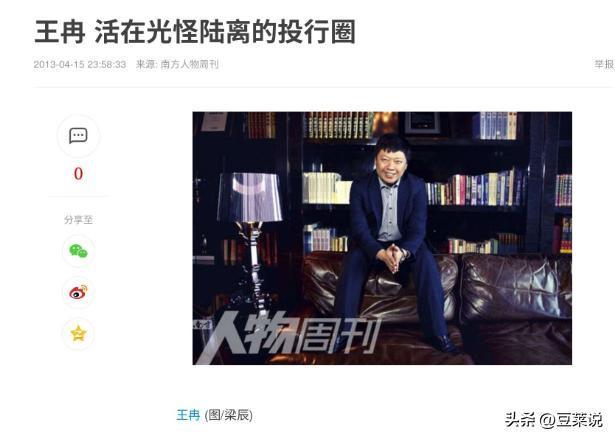Screen dimensions: 615x440
Task: Click the source 南方人物周刊 text
Action: (x=189, y=64)
